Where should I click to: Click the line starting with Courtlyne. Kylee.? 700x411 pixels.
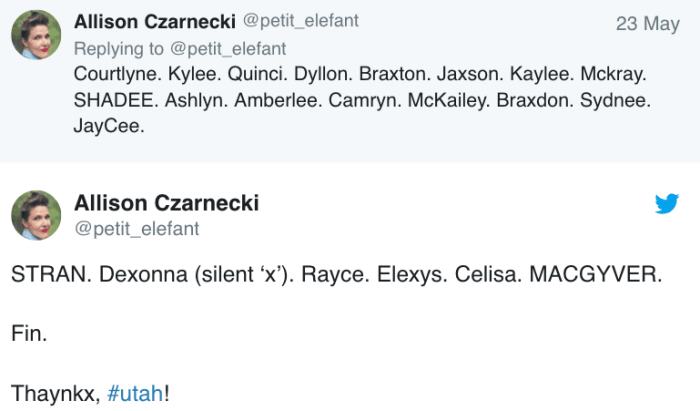360,74
